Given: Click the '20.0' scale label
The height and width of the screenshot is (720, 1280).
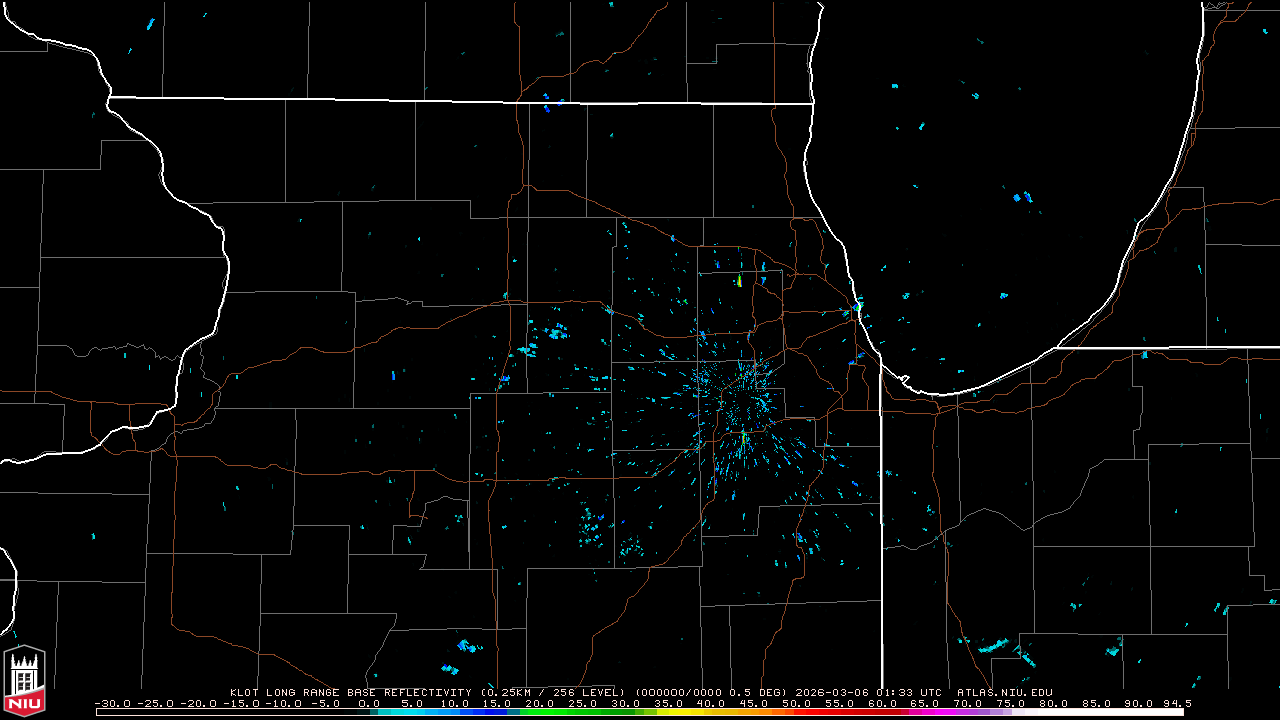Looking at the screenshot, I should coord(540,703).
